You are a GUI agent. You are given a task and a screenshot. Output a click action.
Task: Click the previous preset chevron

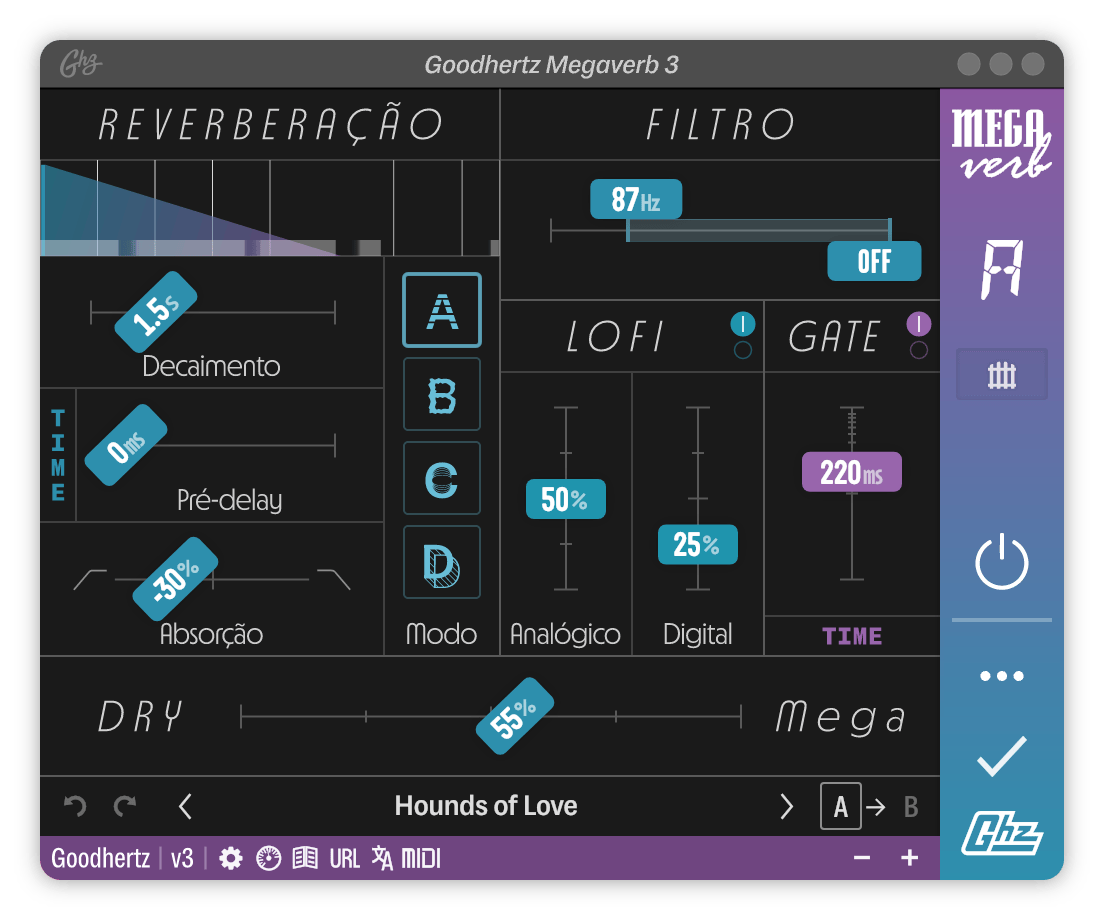[185, 806]
